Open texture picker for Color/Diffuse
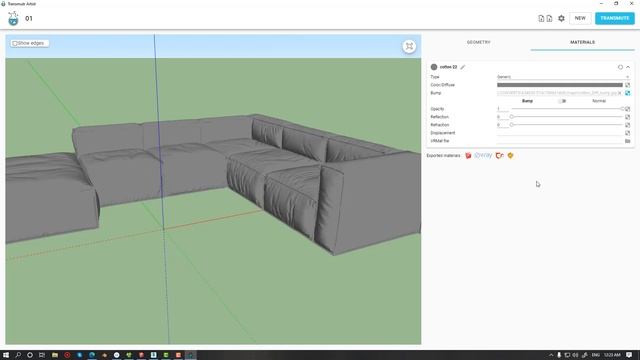640x360 pixels. click(x=627, y=85)
